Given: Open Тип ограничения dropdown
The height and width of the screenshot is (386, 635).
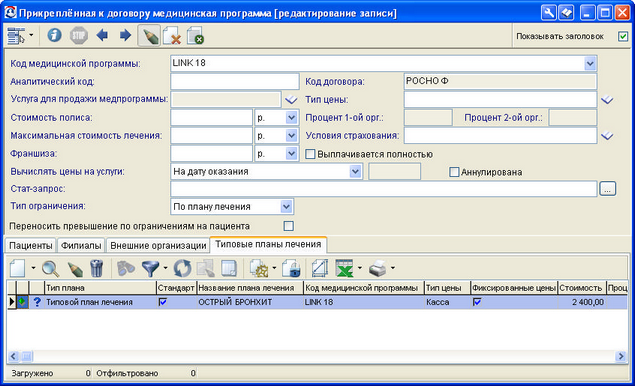Looking at the screenshot, I should pos(286,207).
